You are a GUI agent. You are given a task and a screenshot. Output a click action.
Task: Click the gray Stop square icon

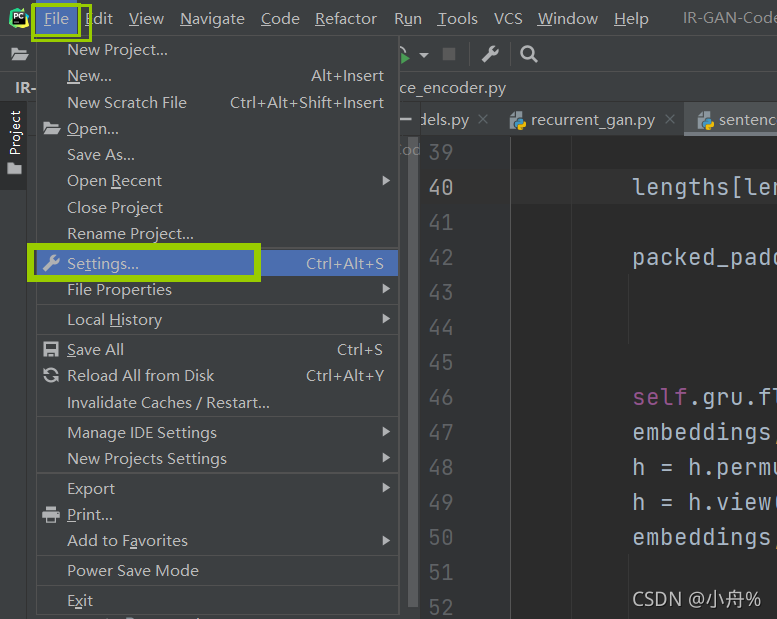point(449,54)
